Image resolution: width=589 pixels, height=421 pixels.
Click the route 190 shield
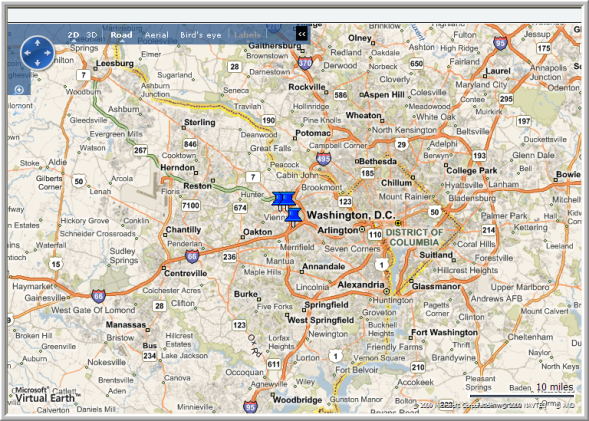268,121
